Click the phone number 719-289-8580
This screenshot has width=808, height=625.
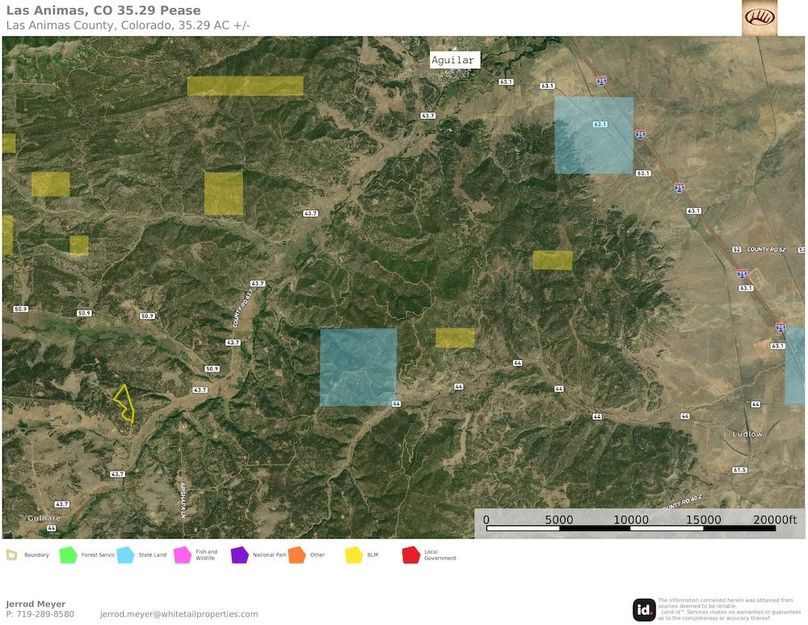[x=45, y=614]
